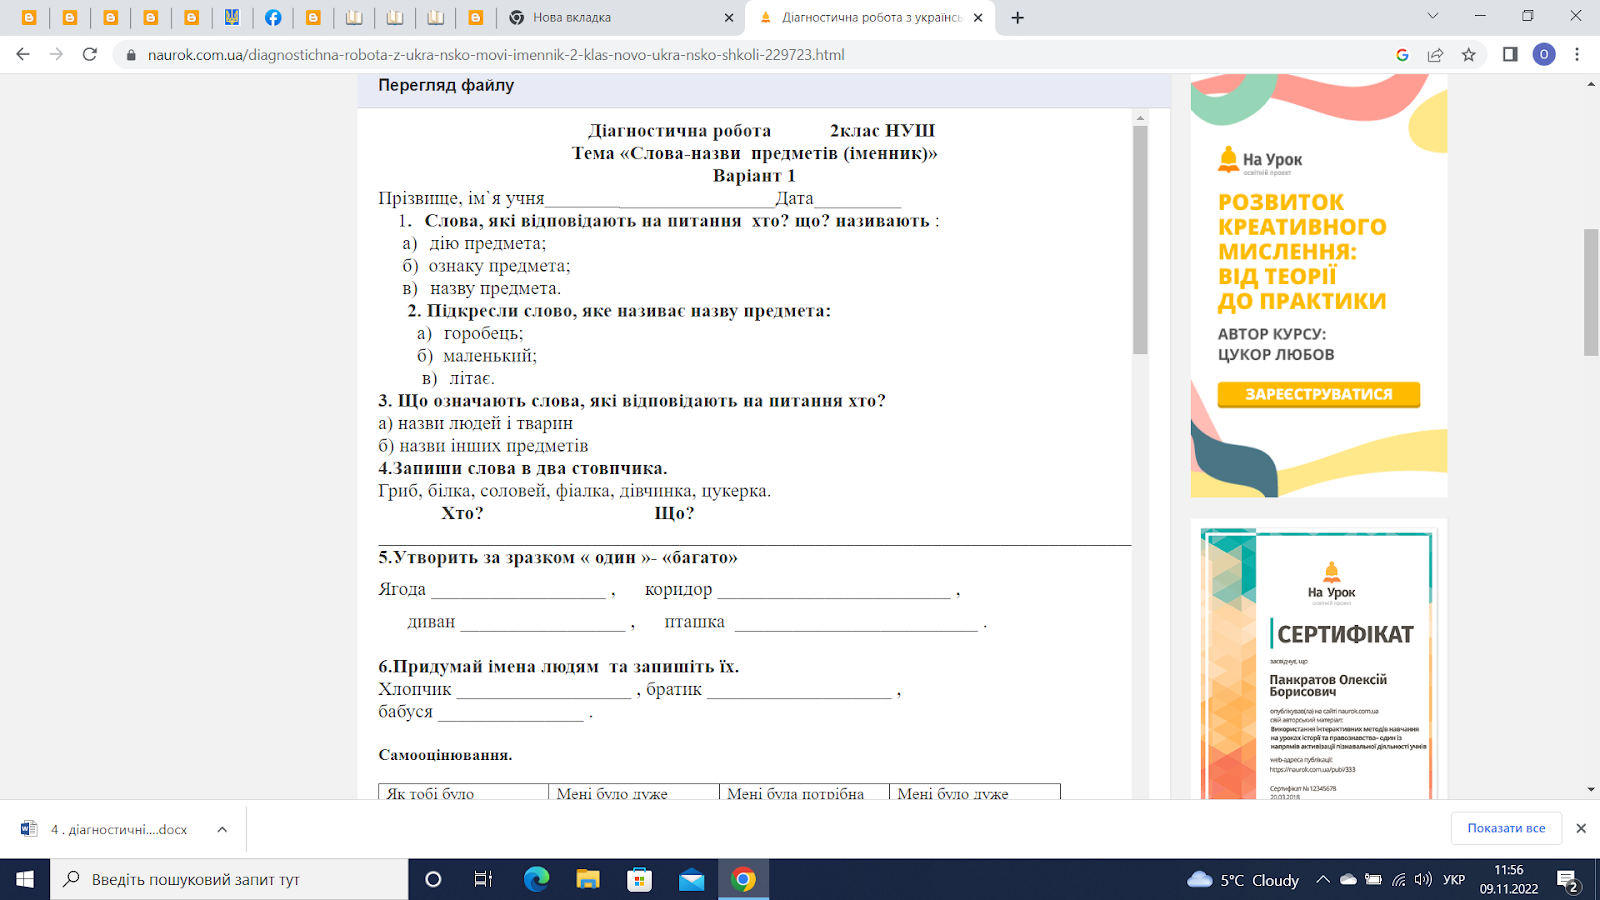The image size is (1600, 900).
Task: Open the notifications action center
Action: point(1567,880)
